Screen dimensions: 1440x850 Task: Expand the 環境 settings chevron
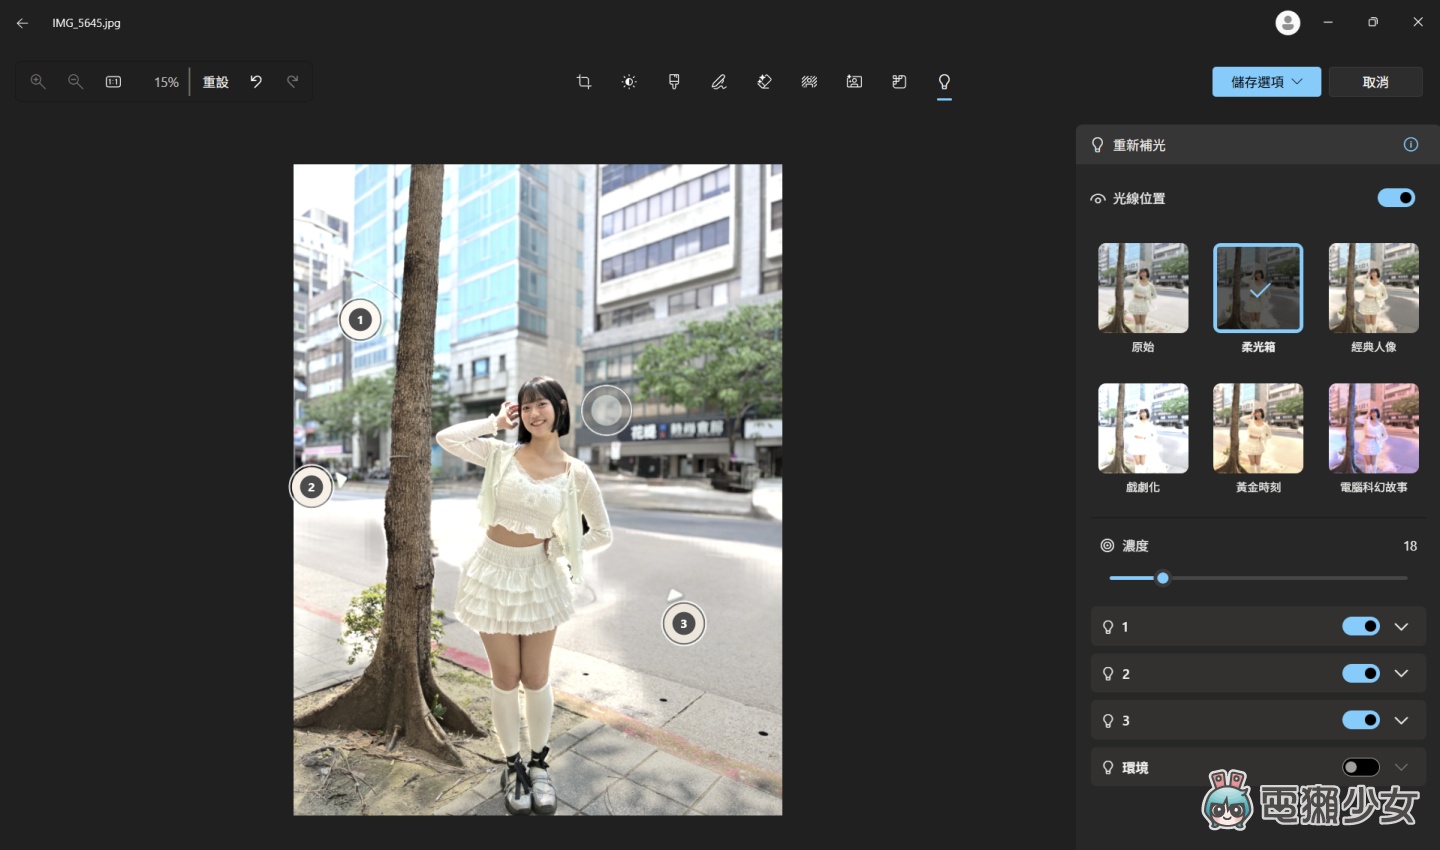[x=1401, y=768]
